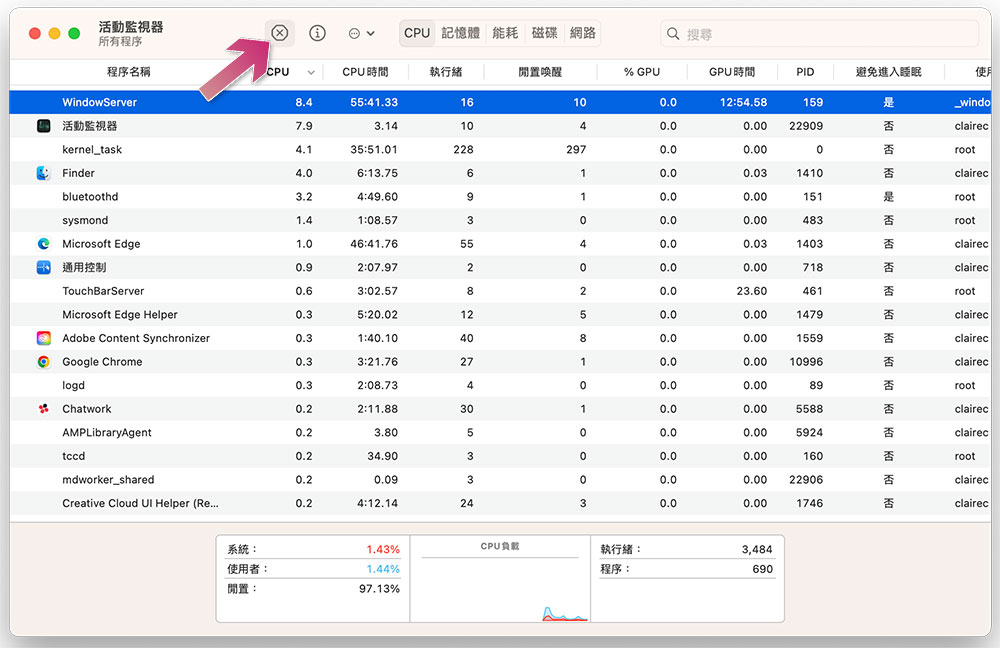This screenshot has width=1000, height=648.
Task: Switch to the 磁碟 tab
Action: [544, 33]
